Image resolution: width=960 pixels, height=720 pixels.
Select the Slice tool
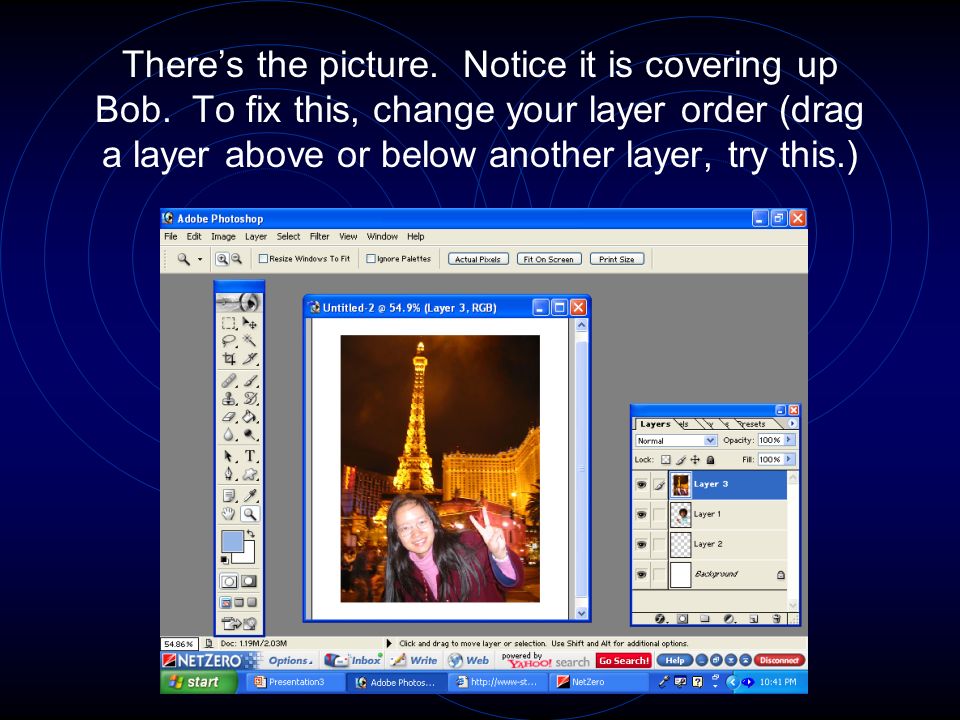pyautogui.click(x=249, y=358)
